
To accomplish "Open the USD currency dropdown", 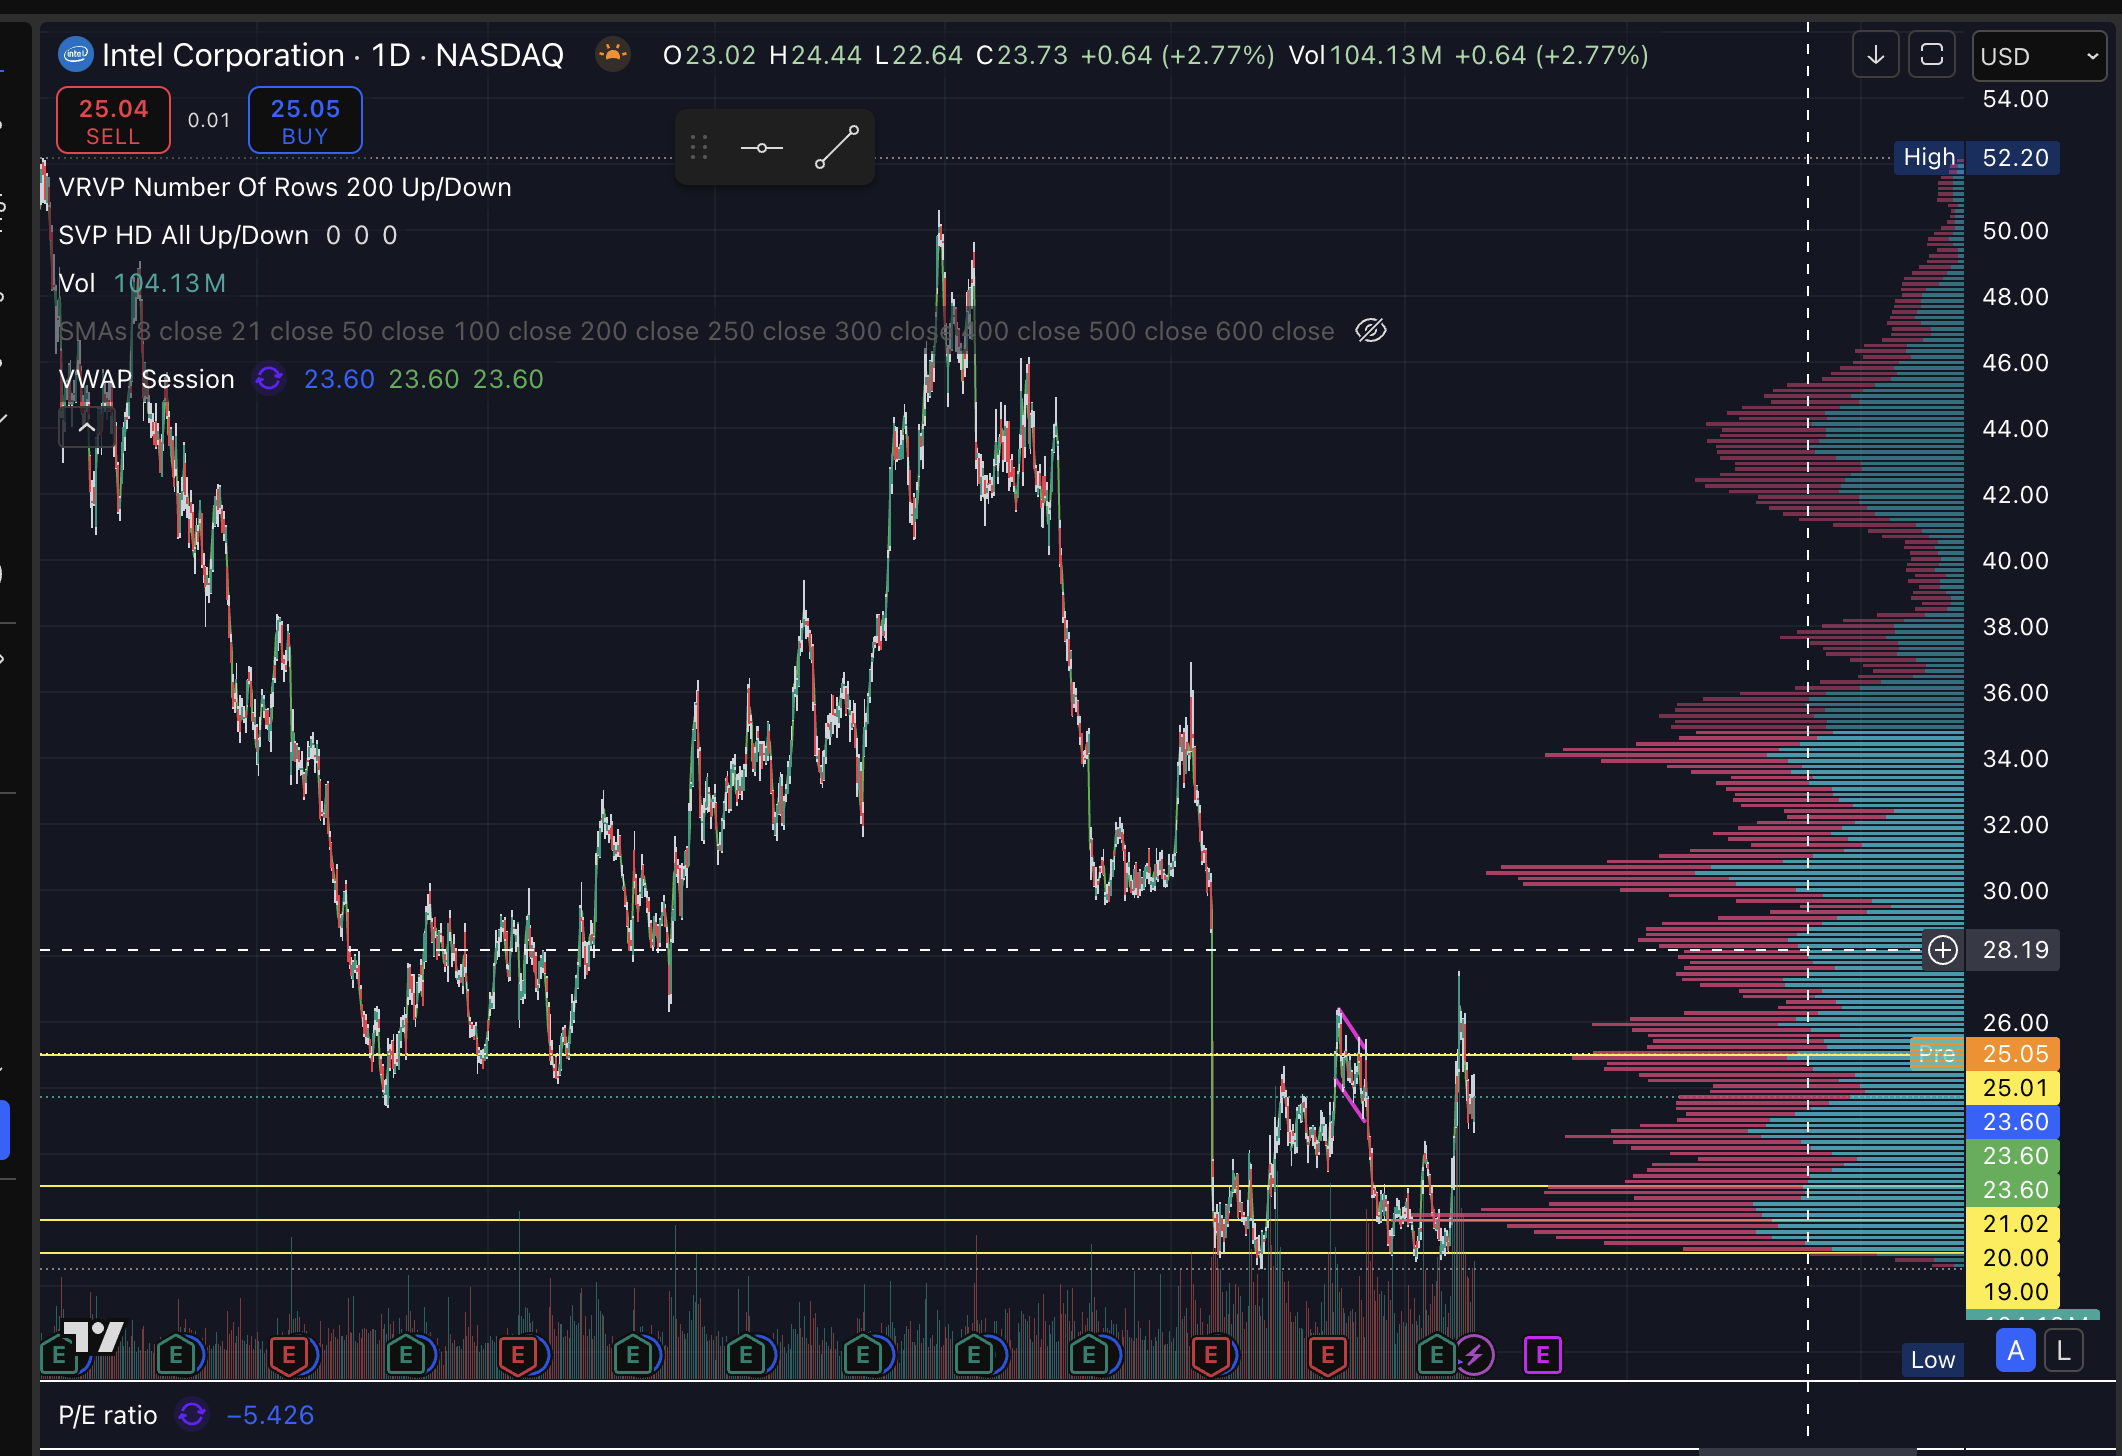I will tap(2038, 56).
